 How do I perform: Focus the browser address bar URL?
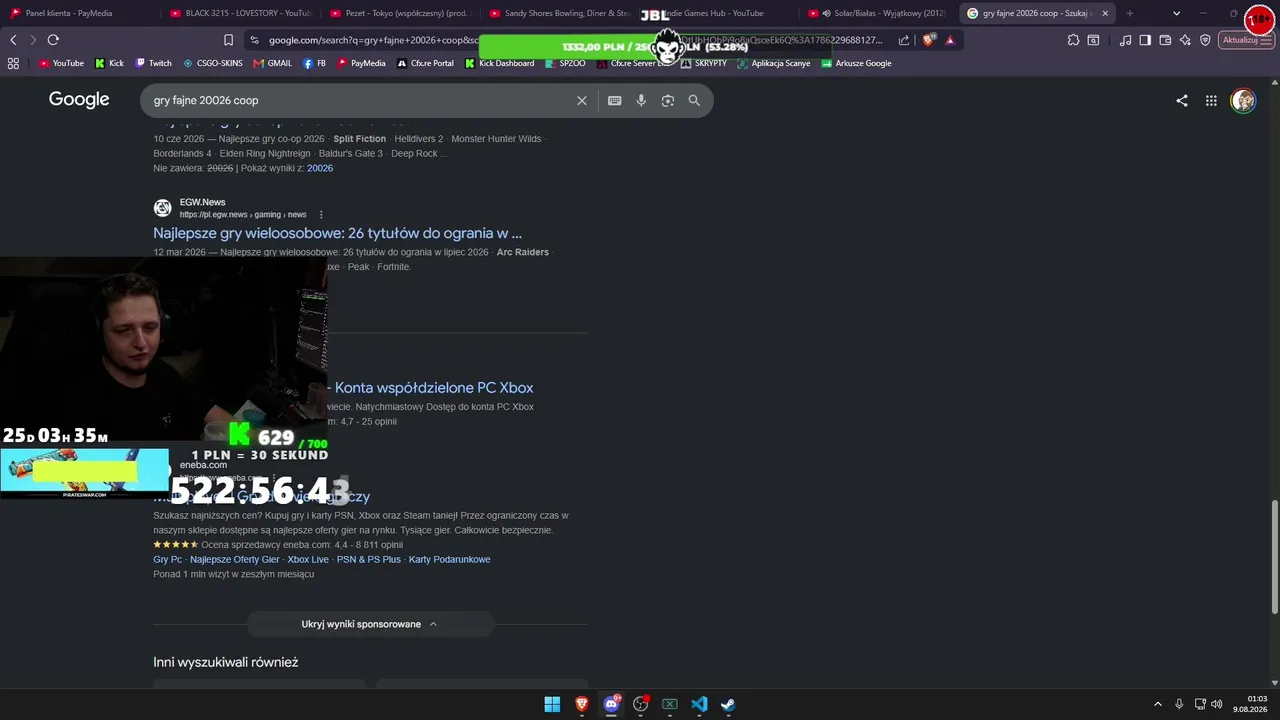(x=575, y=40)
